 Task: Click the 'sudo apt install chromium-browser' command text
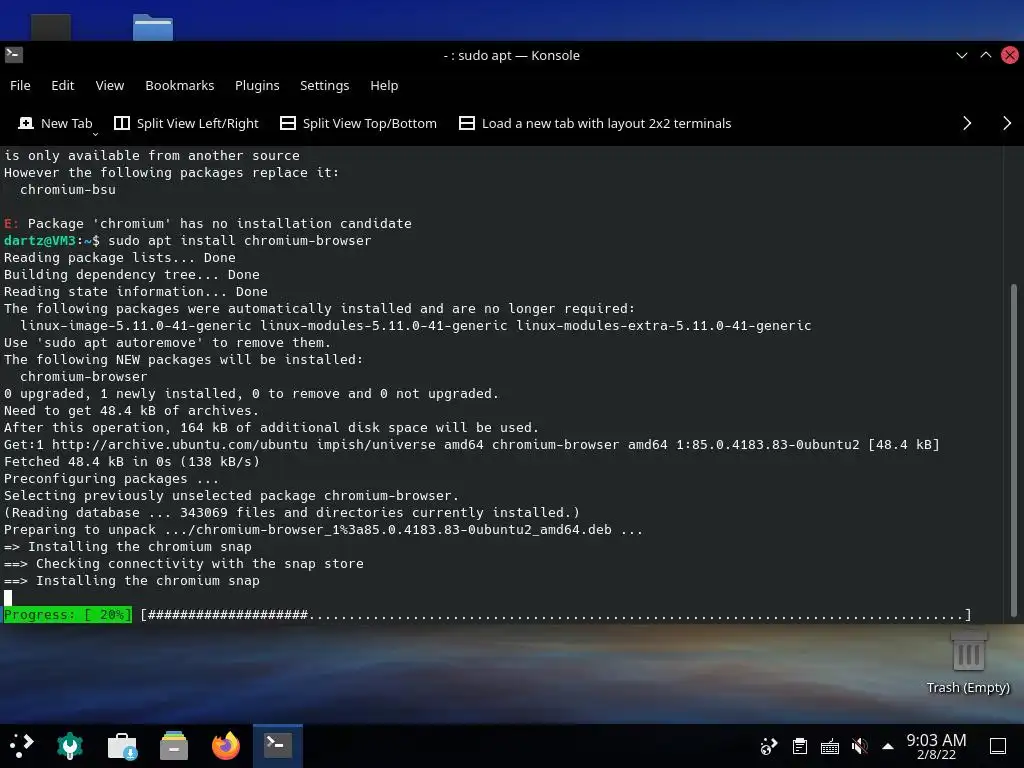[240, 240]
